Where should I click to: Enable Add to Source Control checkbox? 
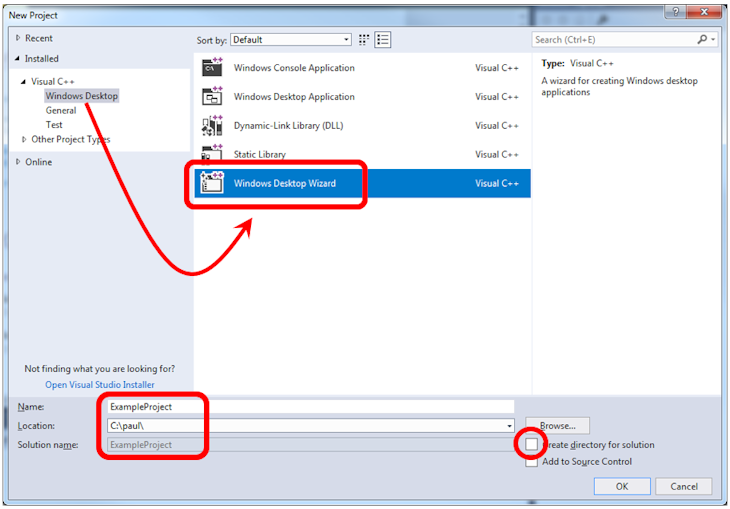coord(531,461)
